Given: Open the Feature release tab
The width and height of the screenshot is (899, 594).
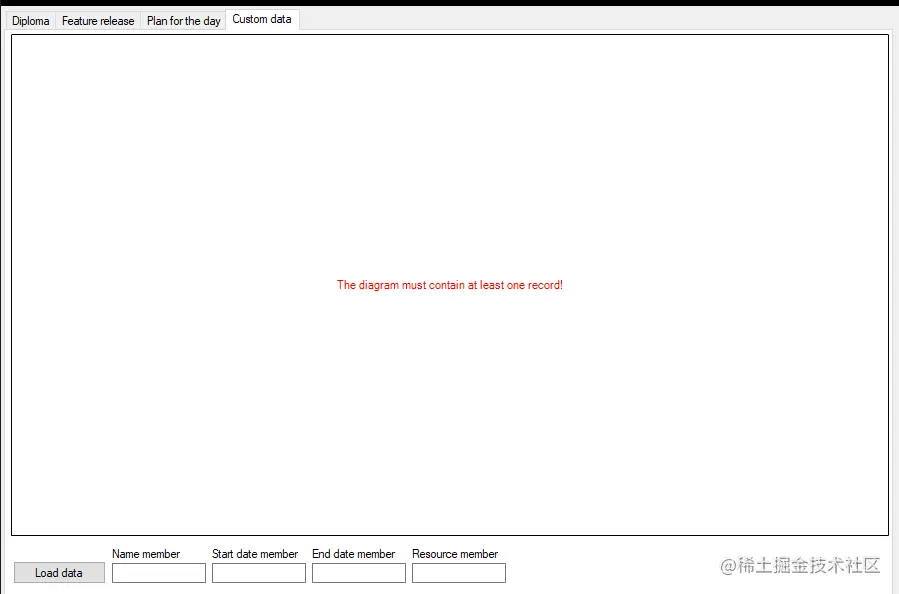Looking at the screenshot, I should (98, 21).
